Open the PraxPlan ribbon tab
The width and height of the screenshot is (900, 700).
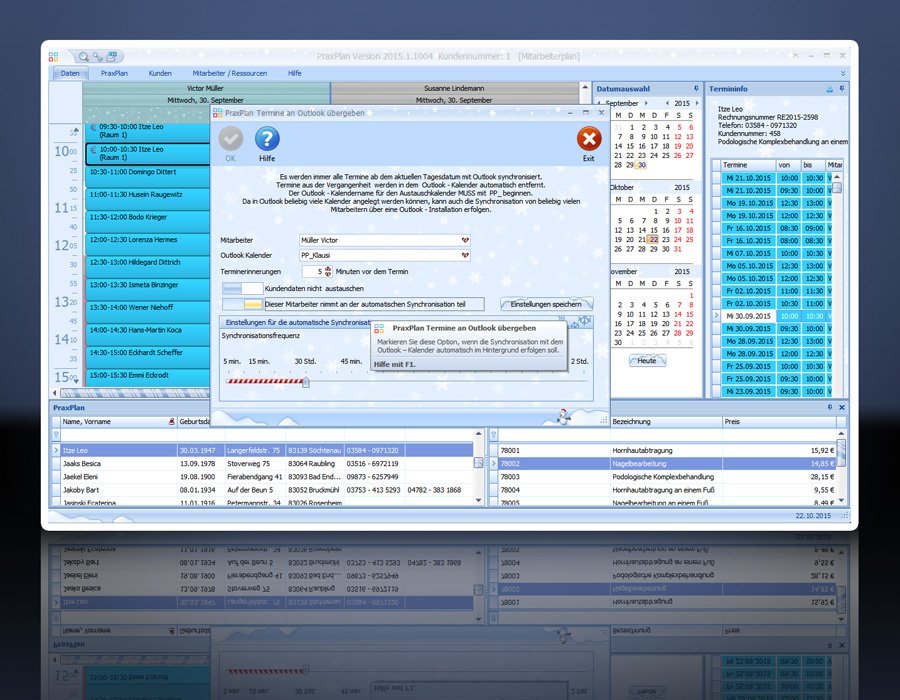114,73
